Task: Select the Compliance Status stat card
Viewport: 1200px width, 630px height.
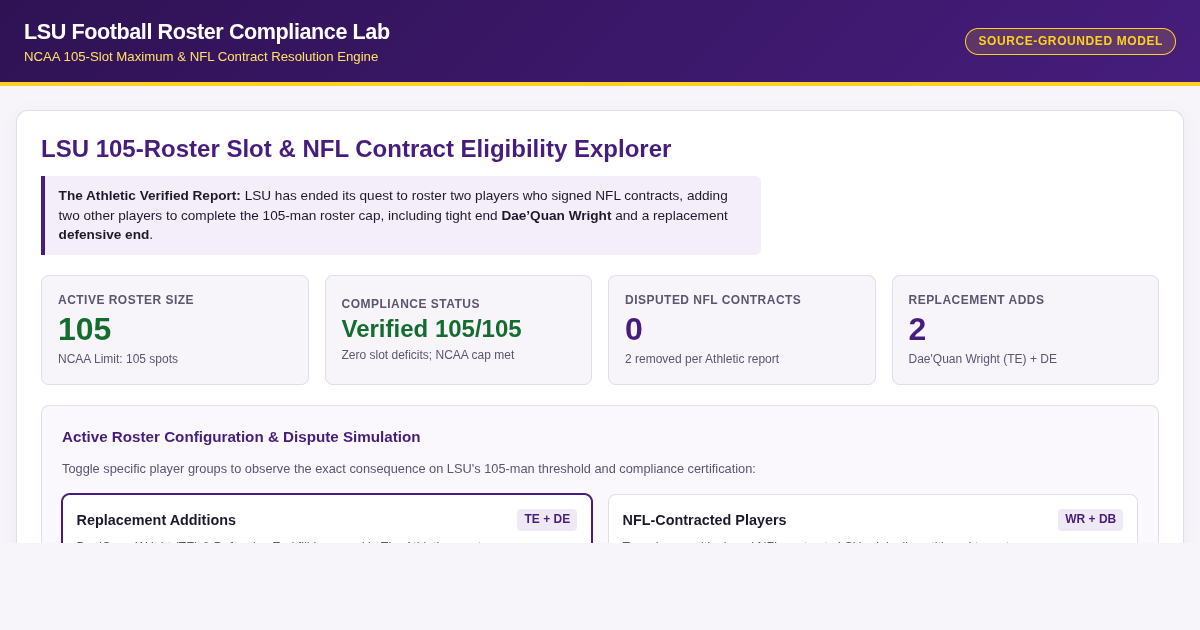Action: [x=458, y=330]
